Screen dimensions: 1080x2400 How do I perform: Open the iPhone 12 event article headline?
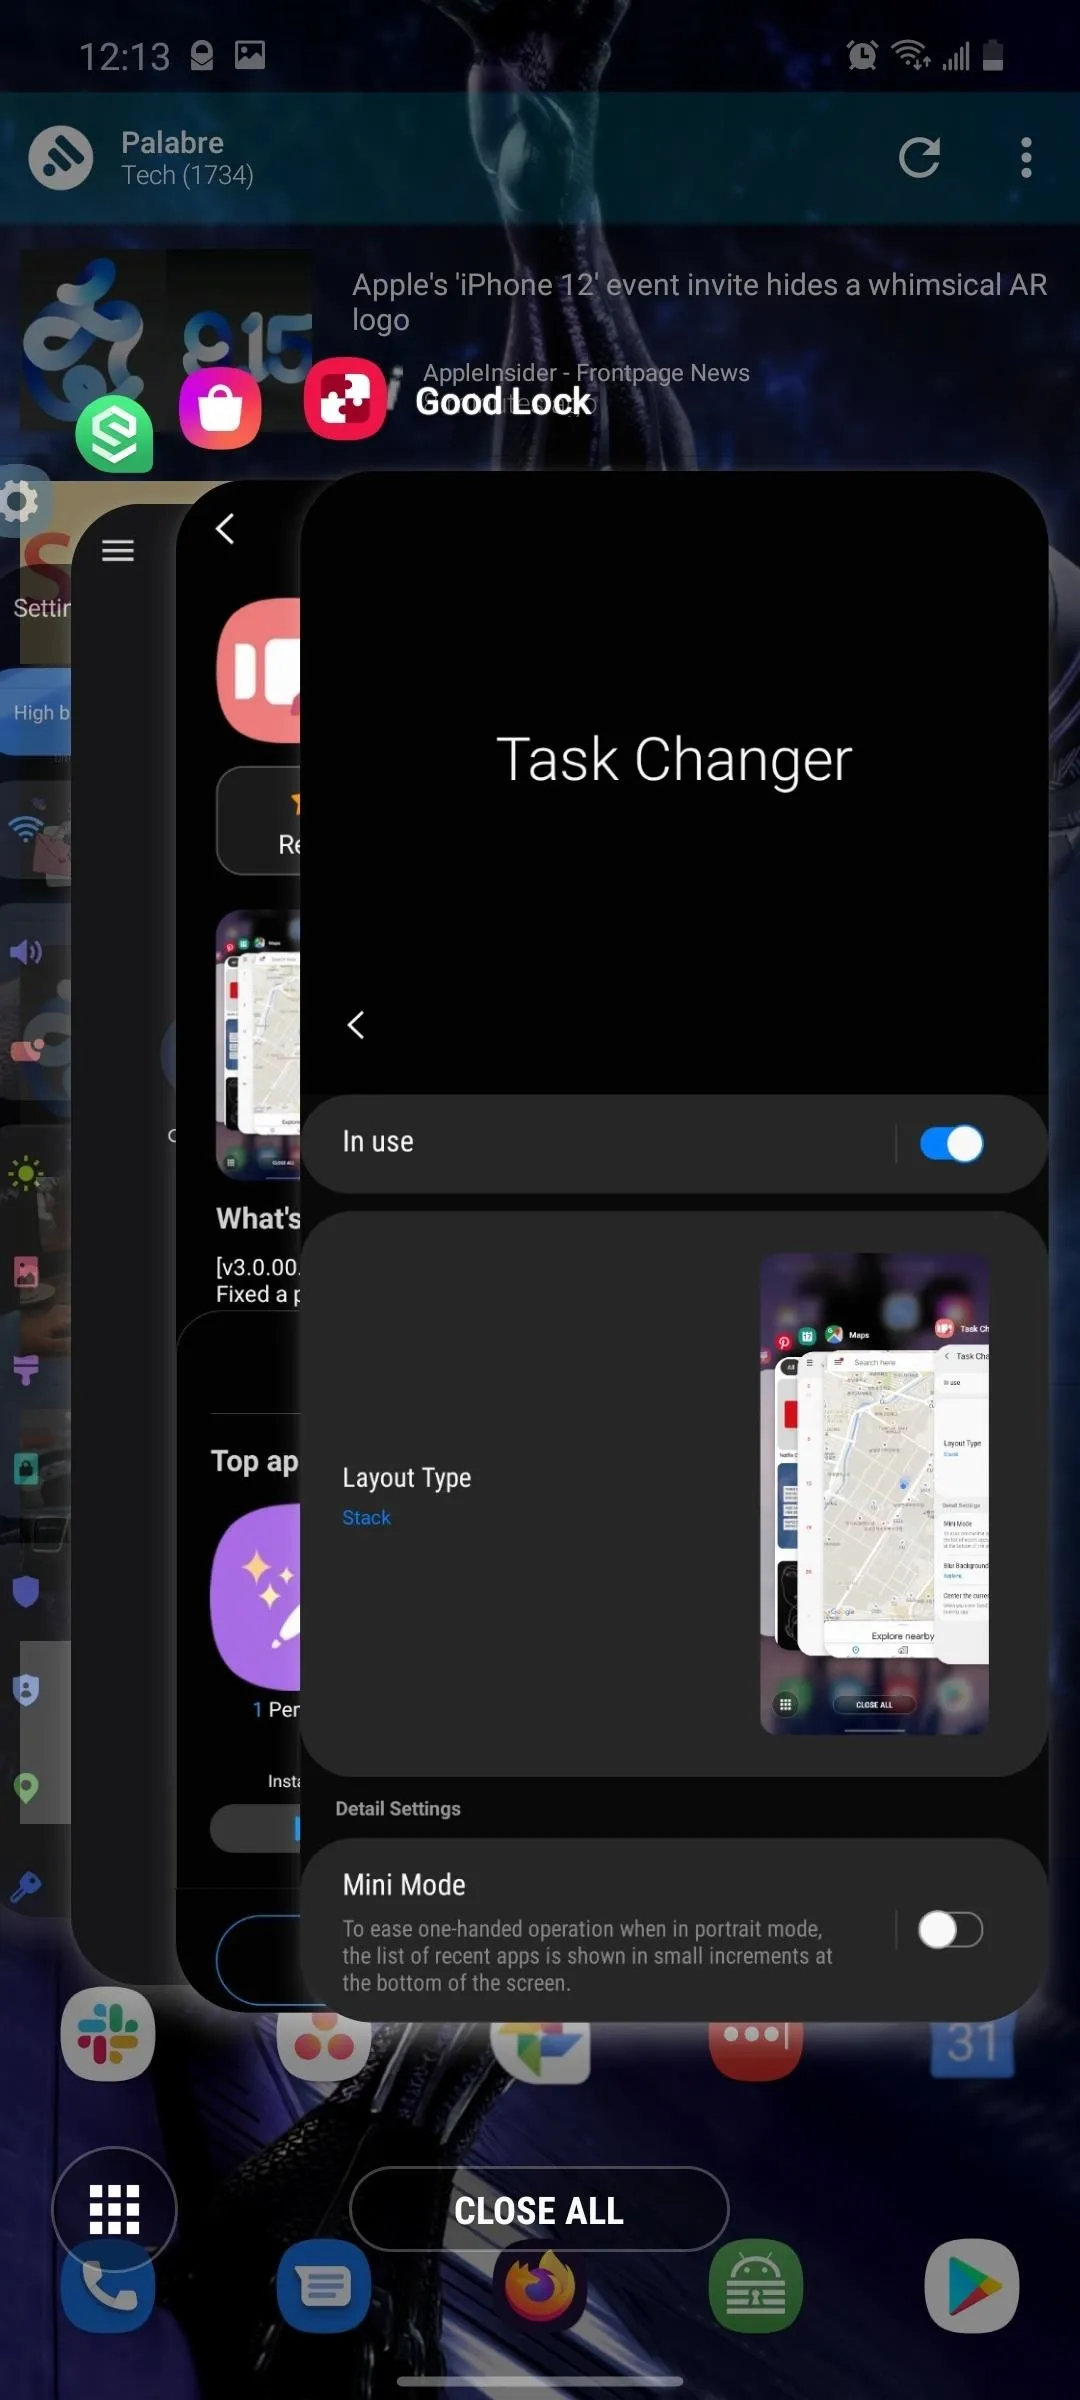click(x=700, y=301)
